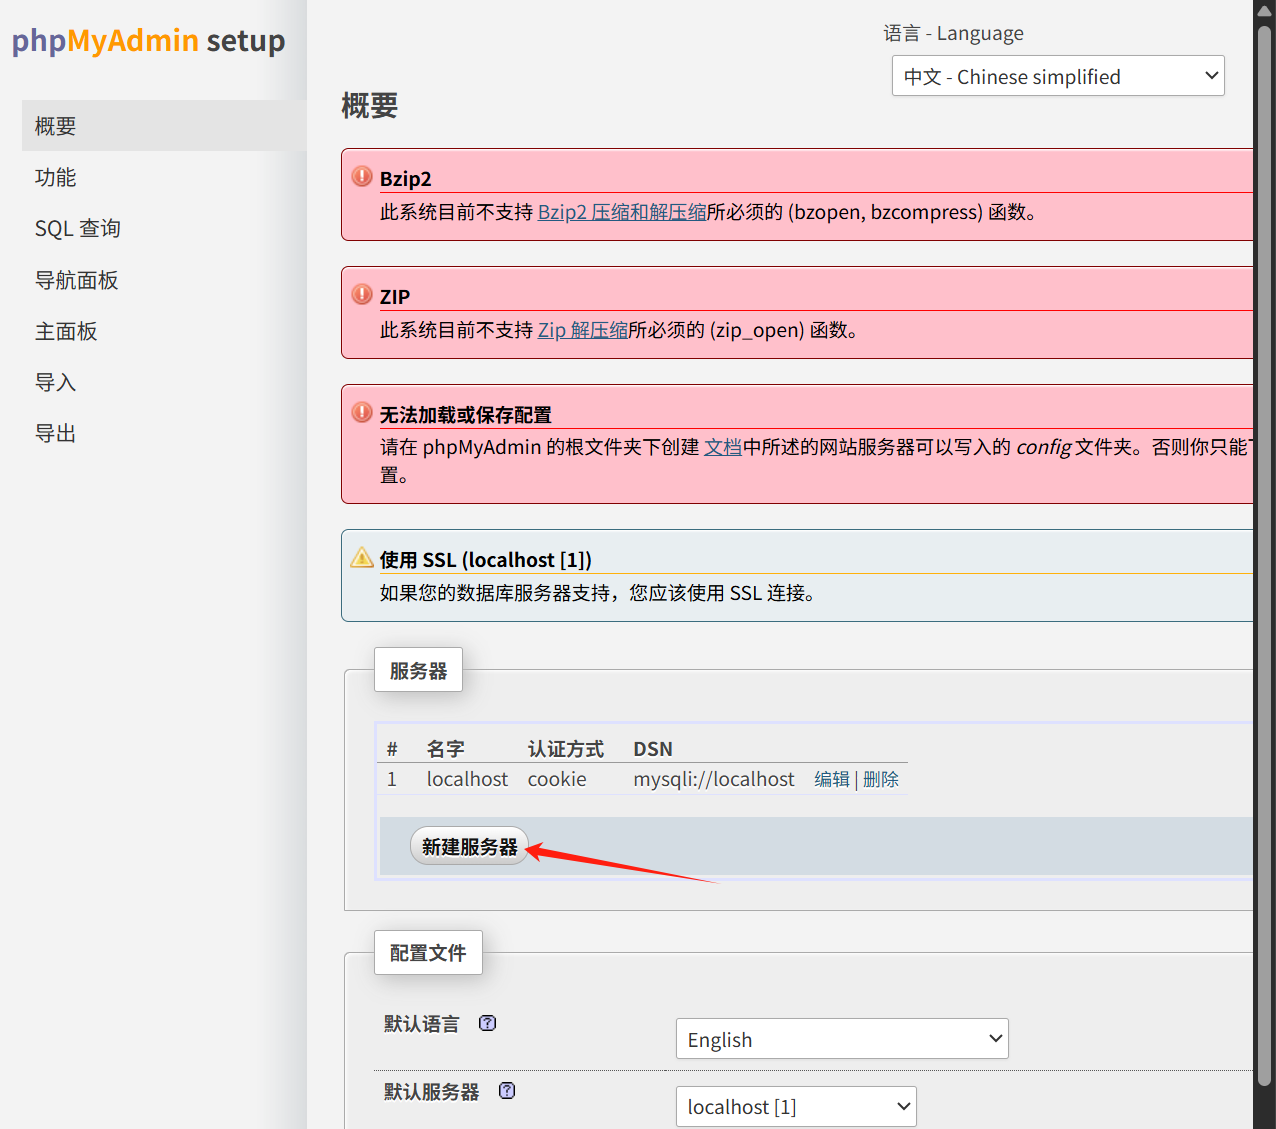Open the 导航面板 sidebar item
This screenshot has height=1129, width=1276.
tap(164, 280)
